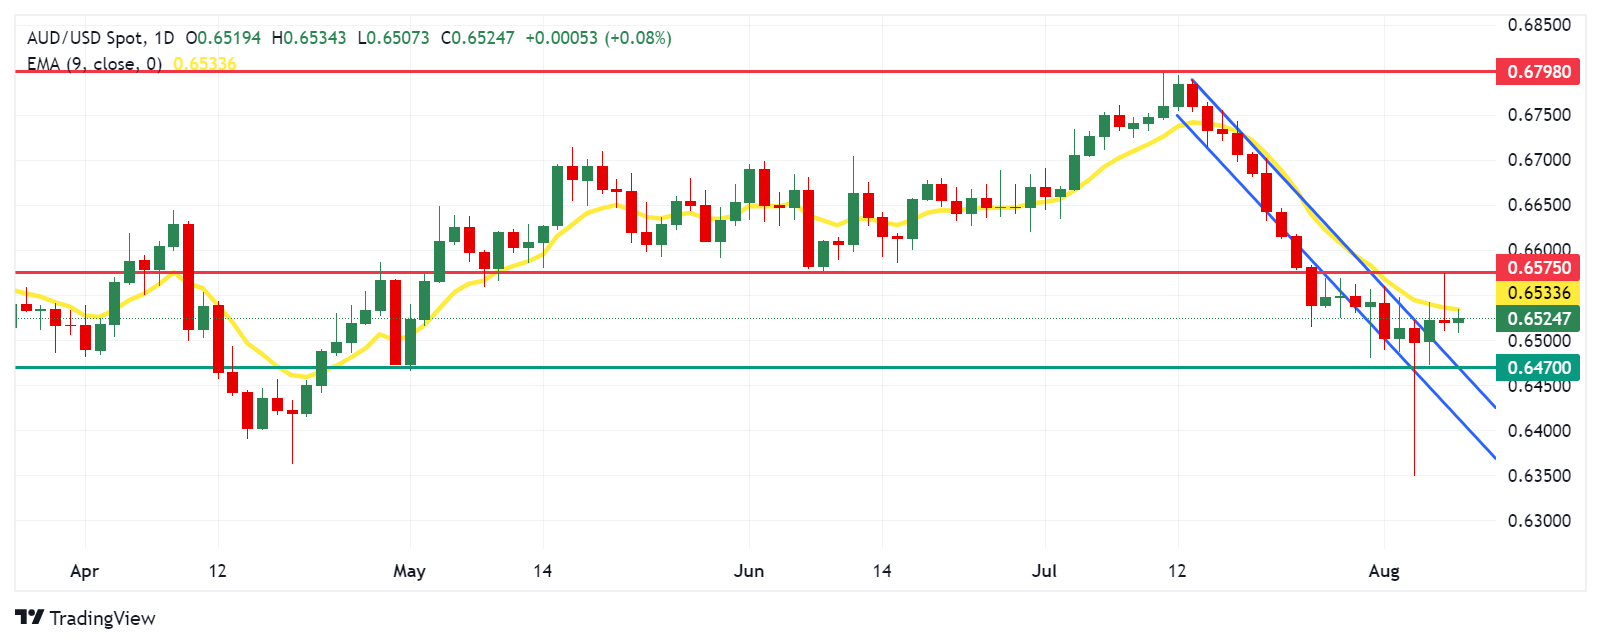Viewport: 1601px width, 644px height.
Task: Click the green 0.65247 current price tag
Action: [x=1538, y=319]
